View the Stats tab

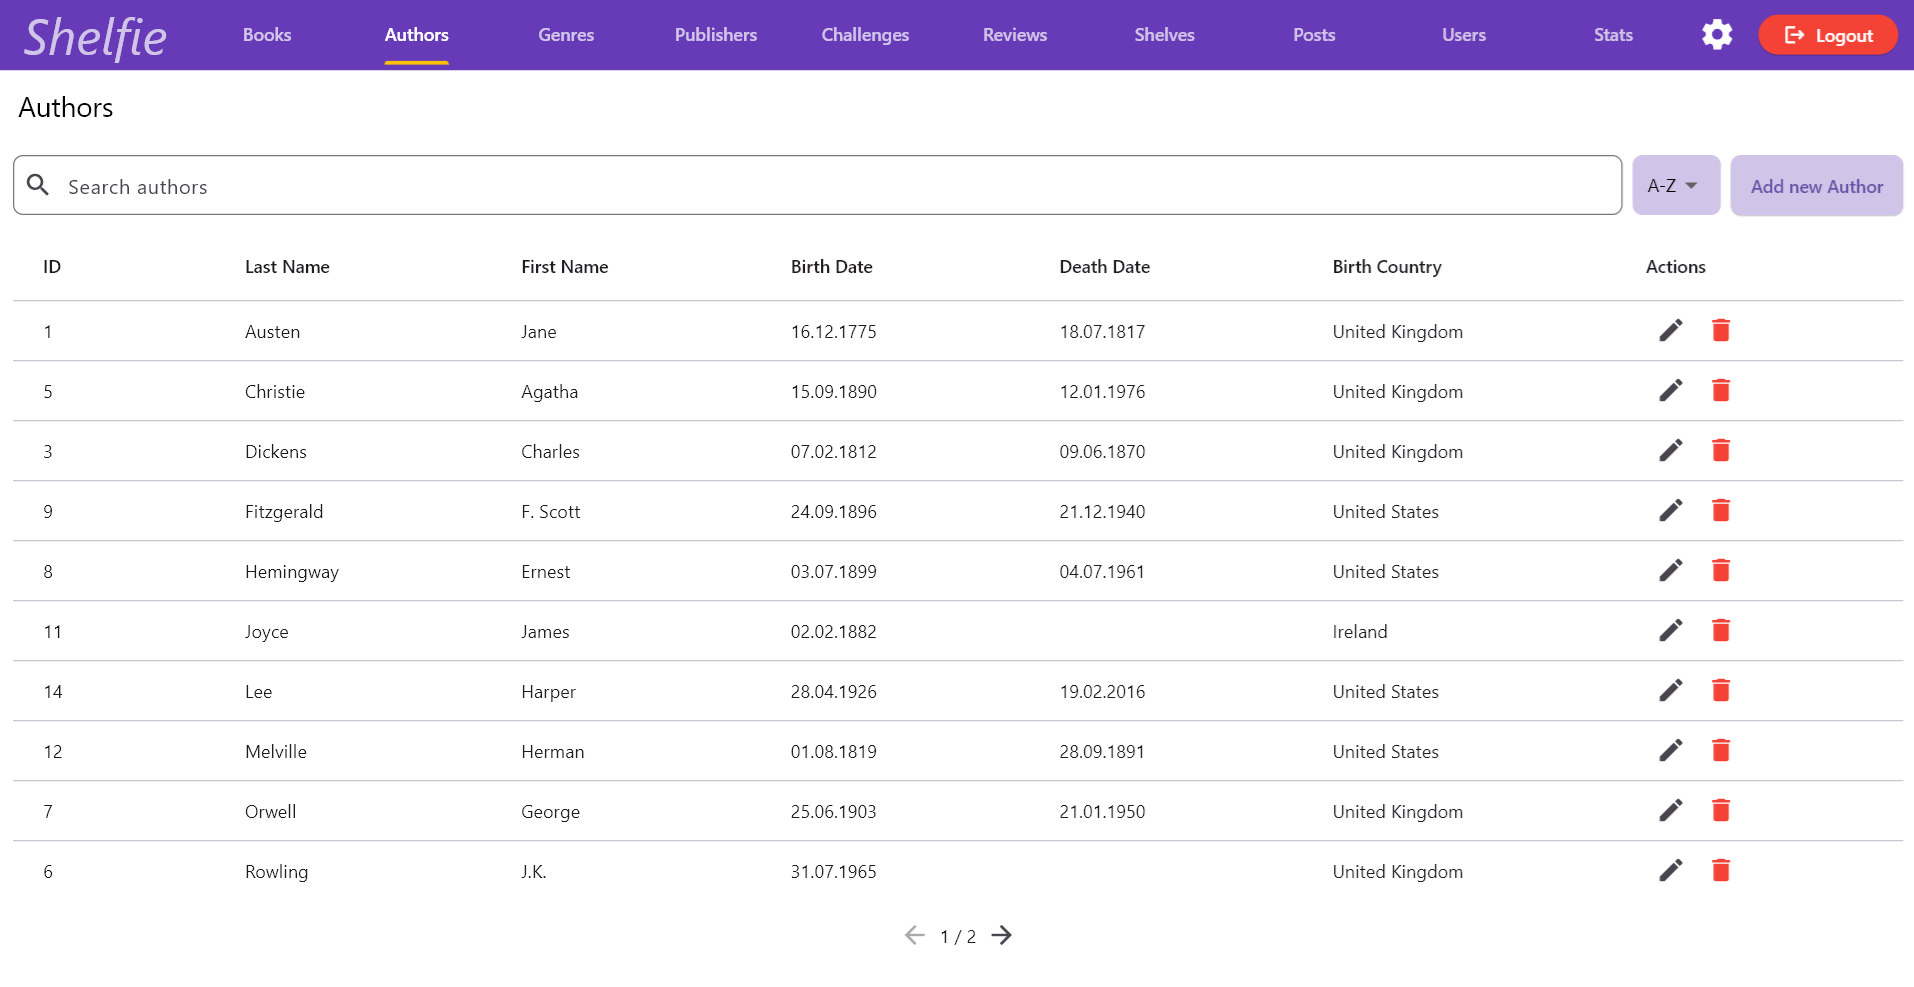coord(1613,35)
